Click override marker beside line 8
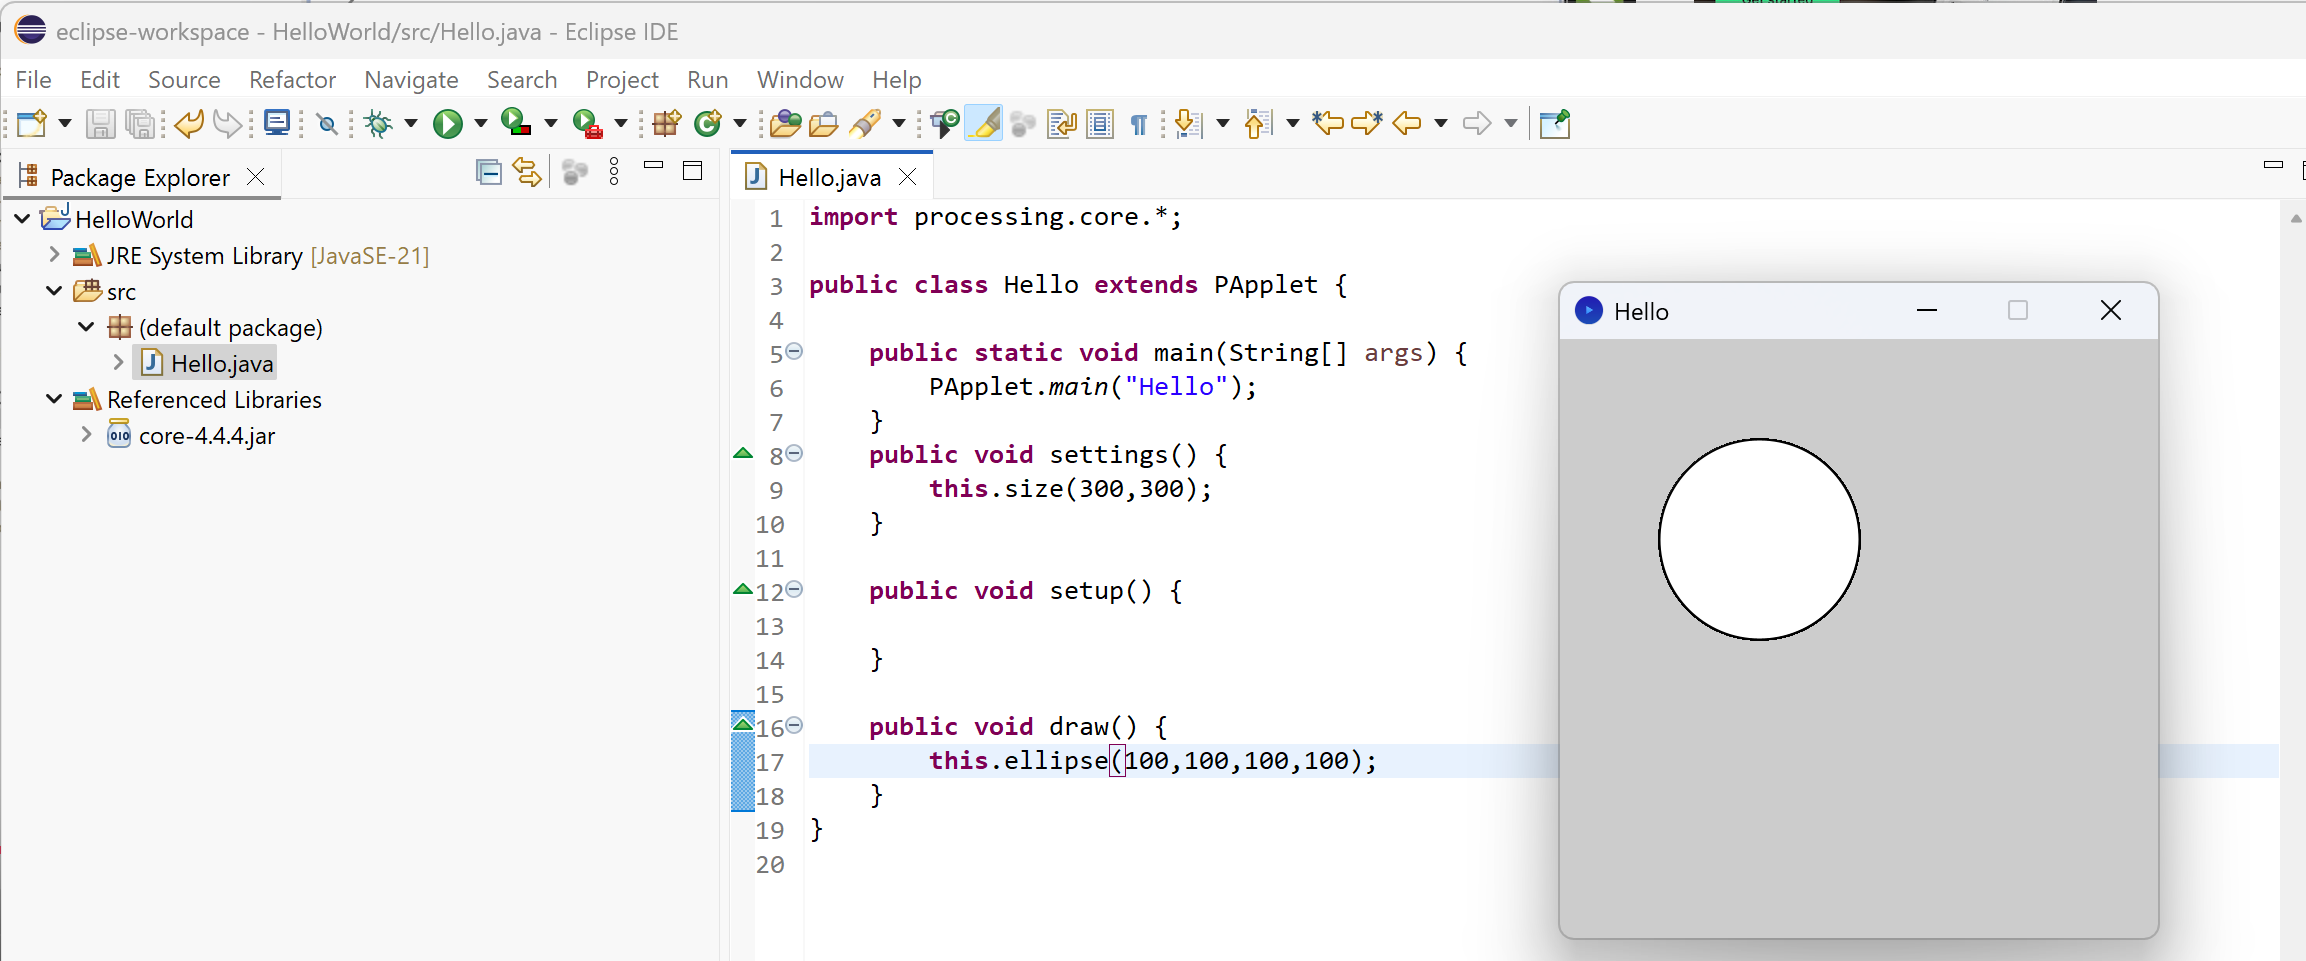This screenshot has width=2306, height=961. point(743,453)
